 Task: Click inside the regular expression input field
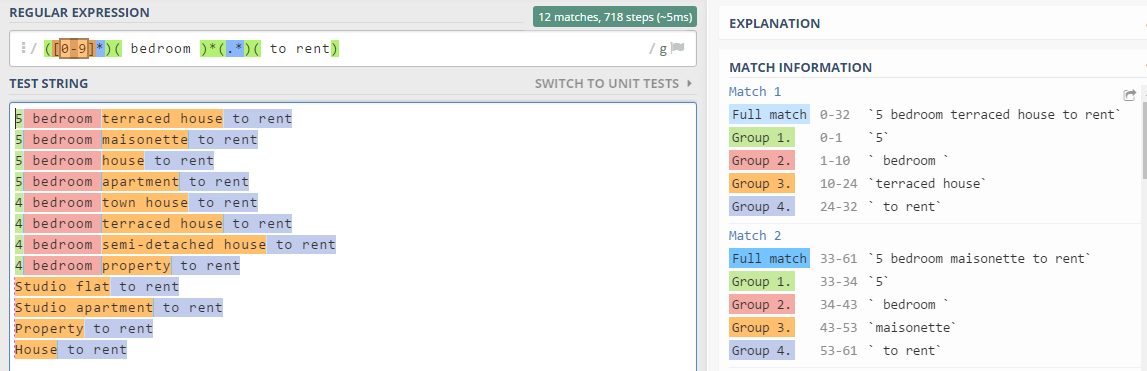[353, 49]
